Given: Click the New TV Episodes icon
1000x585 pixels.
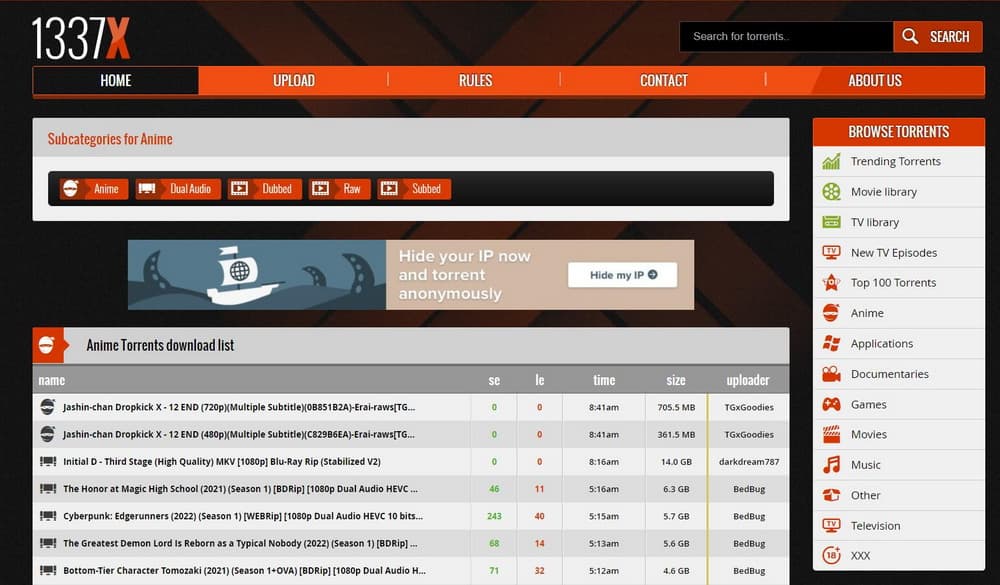Looking at the screenshot, I should click(x=831, y=253).
